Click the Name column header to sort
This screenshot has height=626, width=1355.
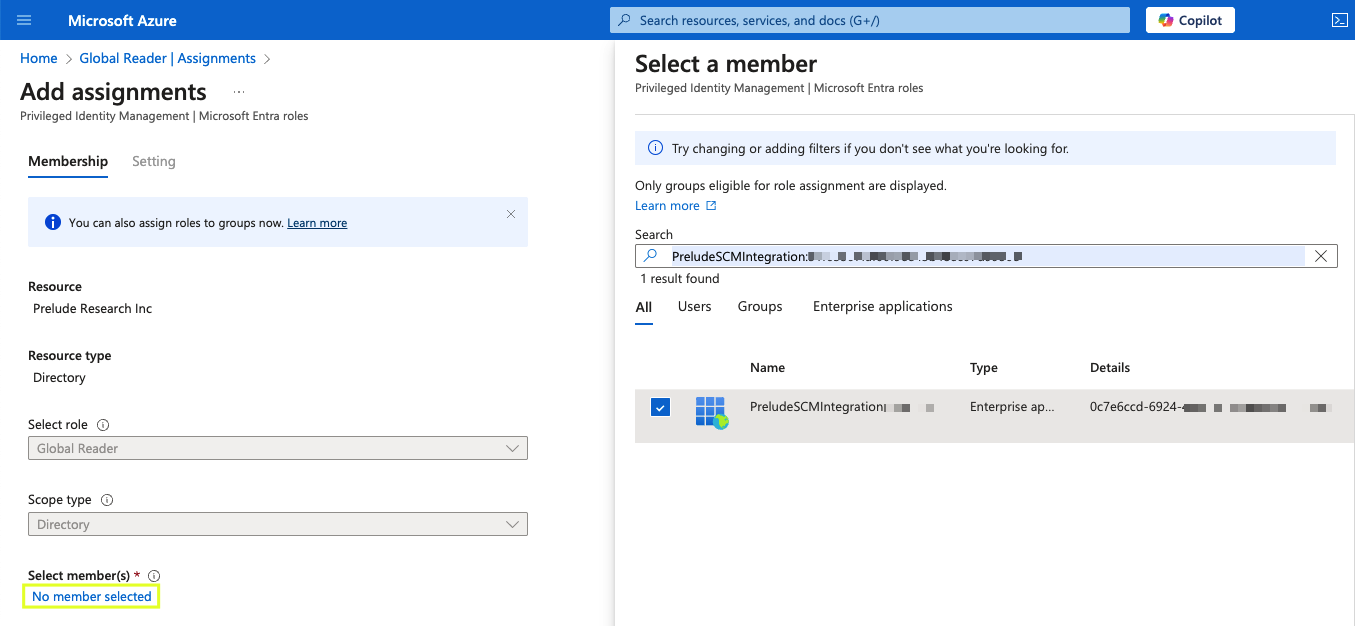pyautogui.click(x=767, y=367)
